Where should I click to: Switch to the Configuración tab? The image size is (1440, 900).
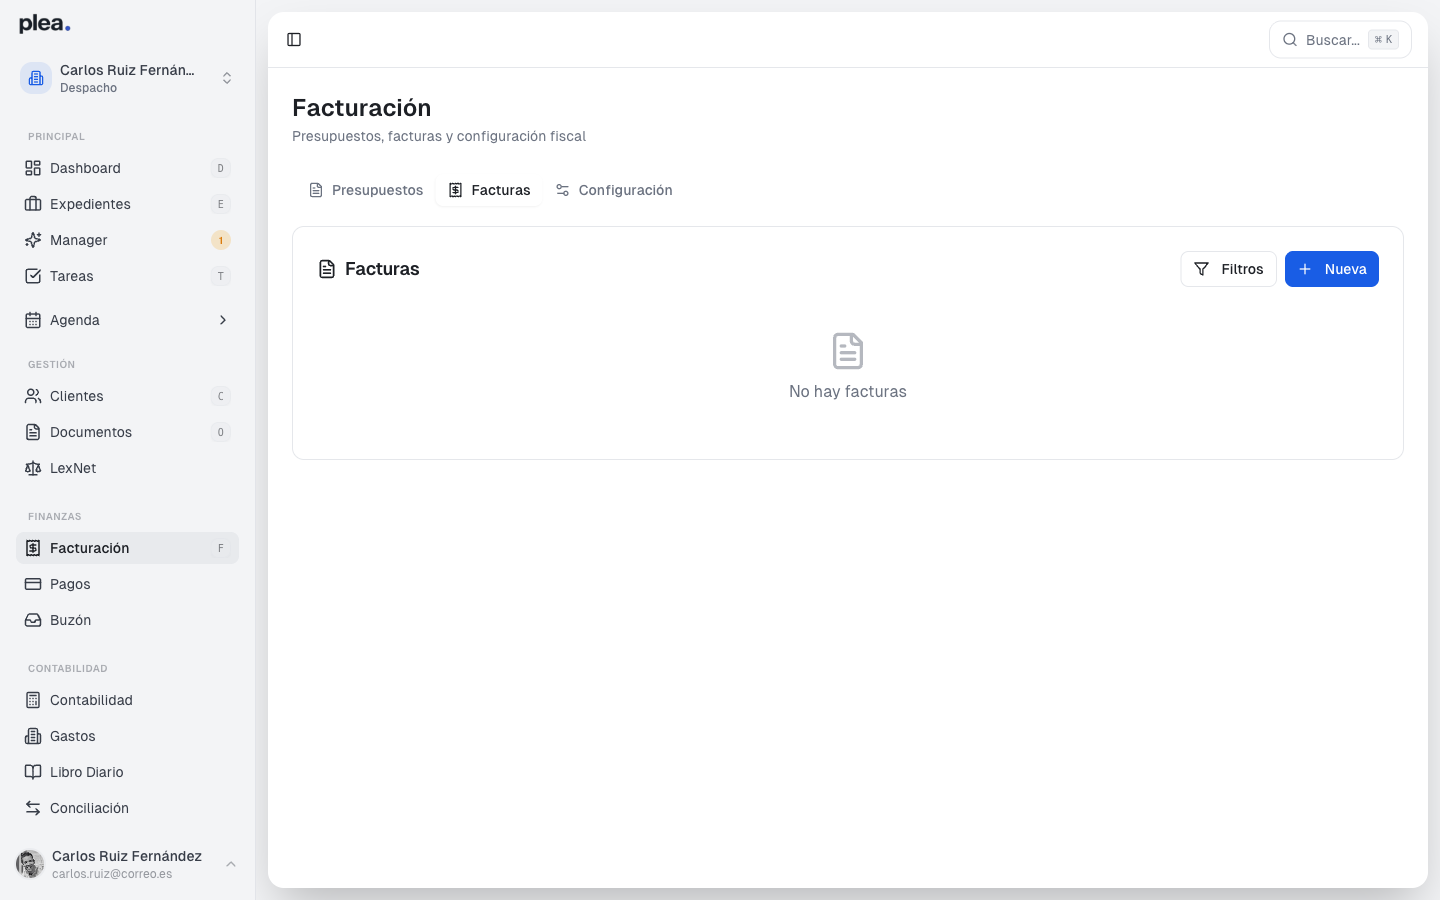coord(614,190)
